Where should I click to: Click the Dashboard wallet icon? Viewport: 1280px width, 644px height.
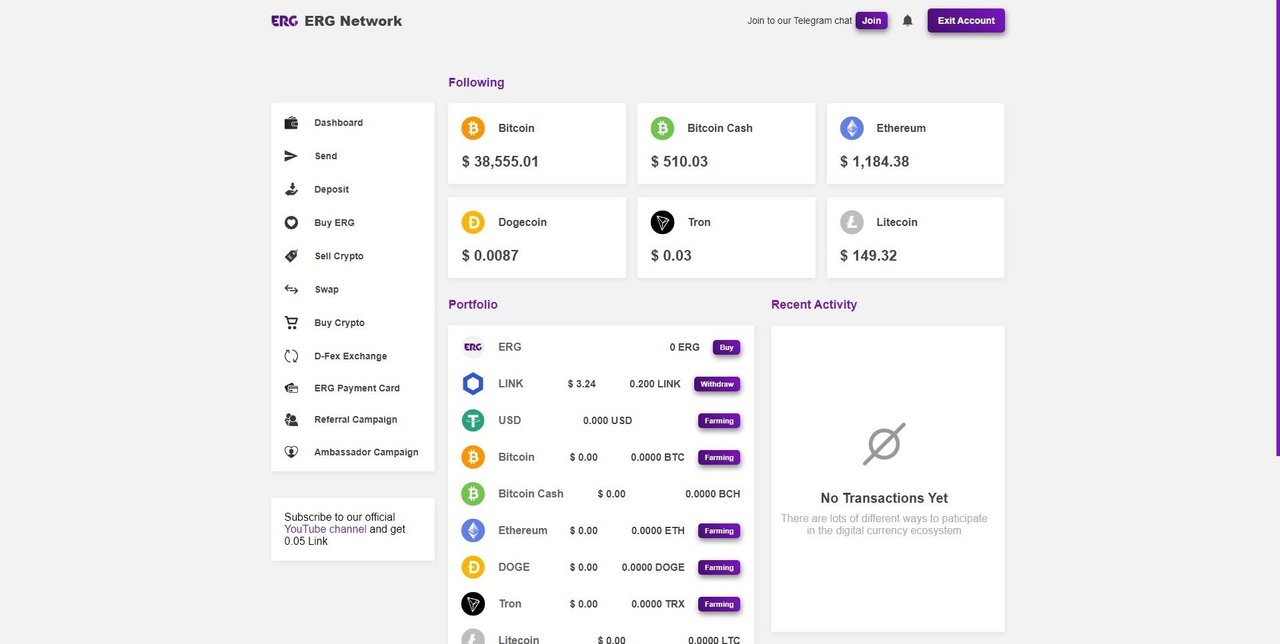[291, 123]
